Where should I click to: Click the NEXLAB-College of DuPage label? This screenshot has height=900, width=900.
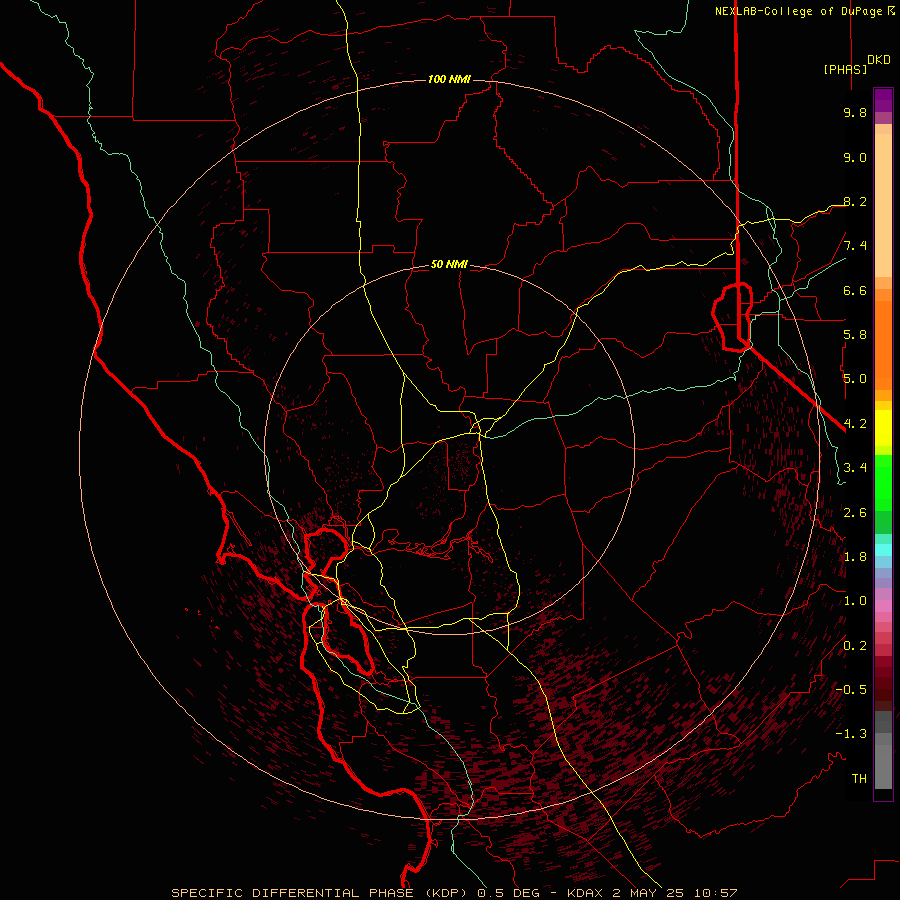[799, 11]
